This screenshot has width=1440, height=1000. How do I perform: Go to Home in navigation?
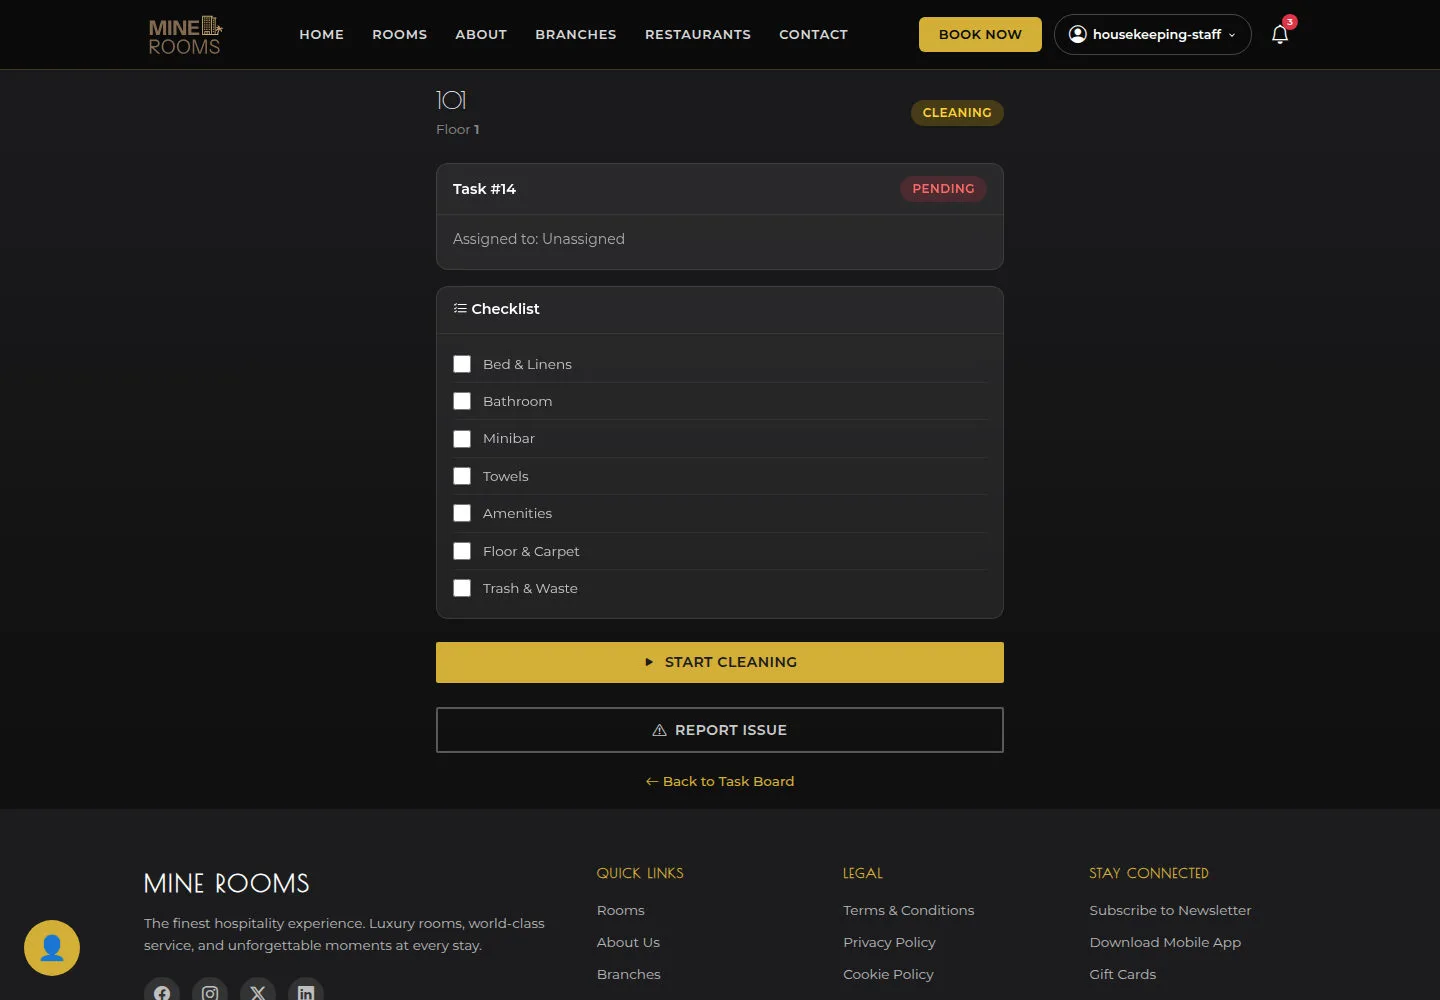pyautogui.click(x=321, y=35)
